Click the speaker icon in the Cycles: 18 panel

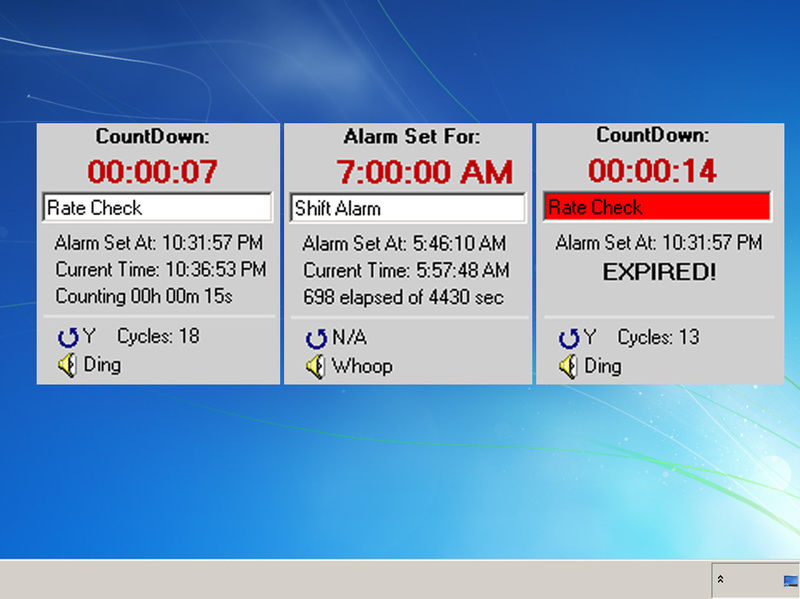pos(67,365)
